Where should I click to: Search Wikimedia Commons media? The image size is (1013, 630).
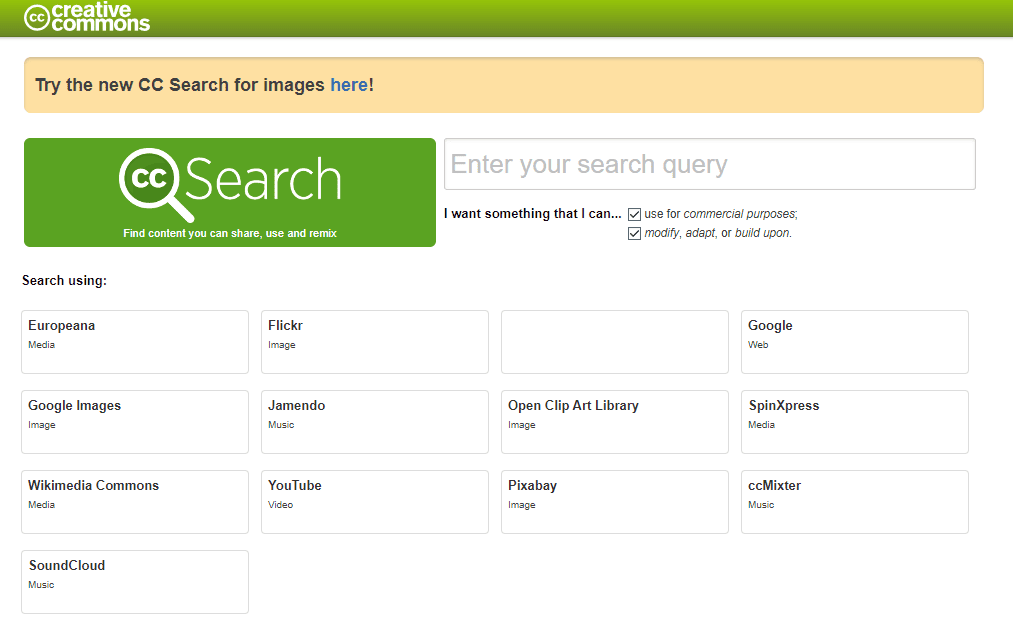[x=134, y=501]
